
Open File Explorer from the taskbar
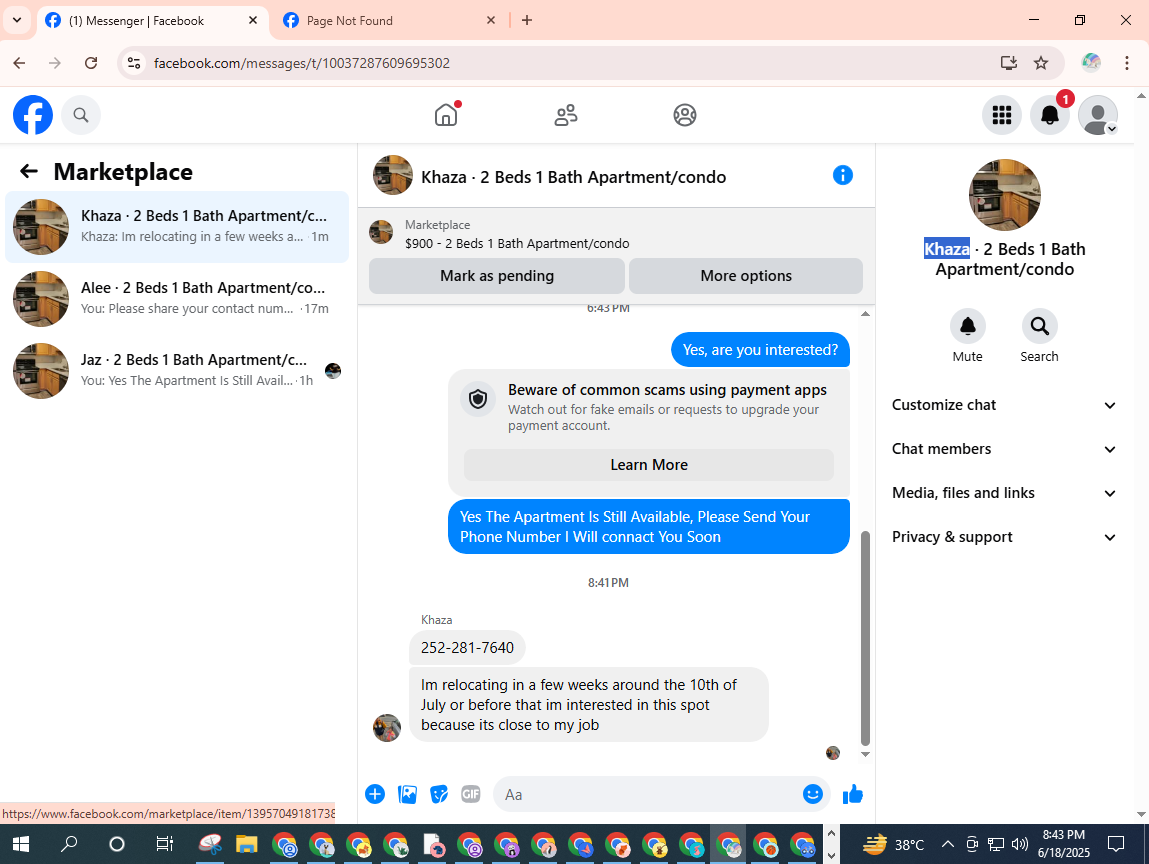point(246,844)
